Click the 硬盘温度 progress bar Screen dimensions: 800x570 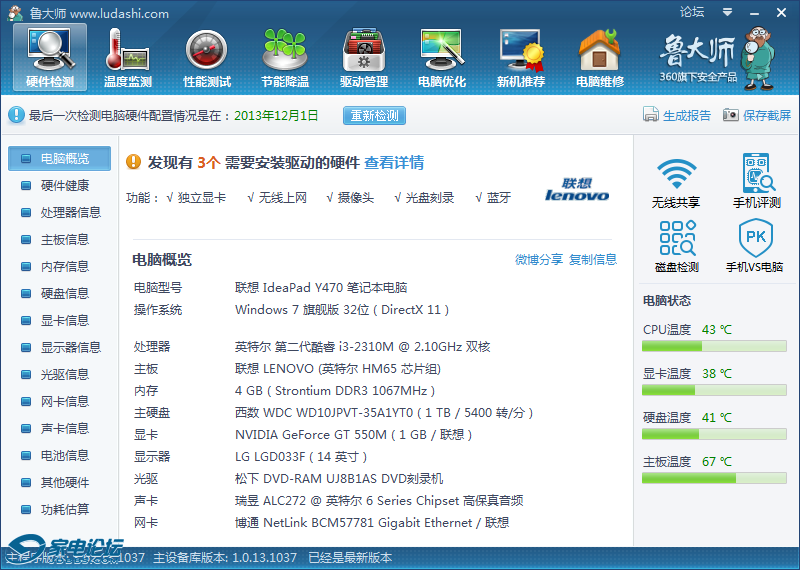[714, 434]
